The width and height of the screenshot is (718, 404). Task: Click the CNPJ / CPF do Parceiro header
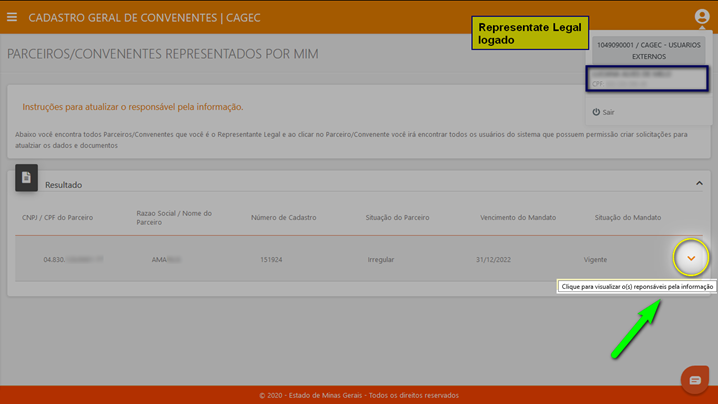[57, 217]
